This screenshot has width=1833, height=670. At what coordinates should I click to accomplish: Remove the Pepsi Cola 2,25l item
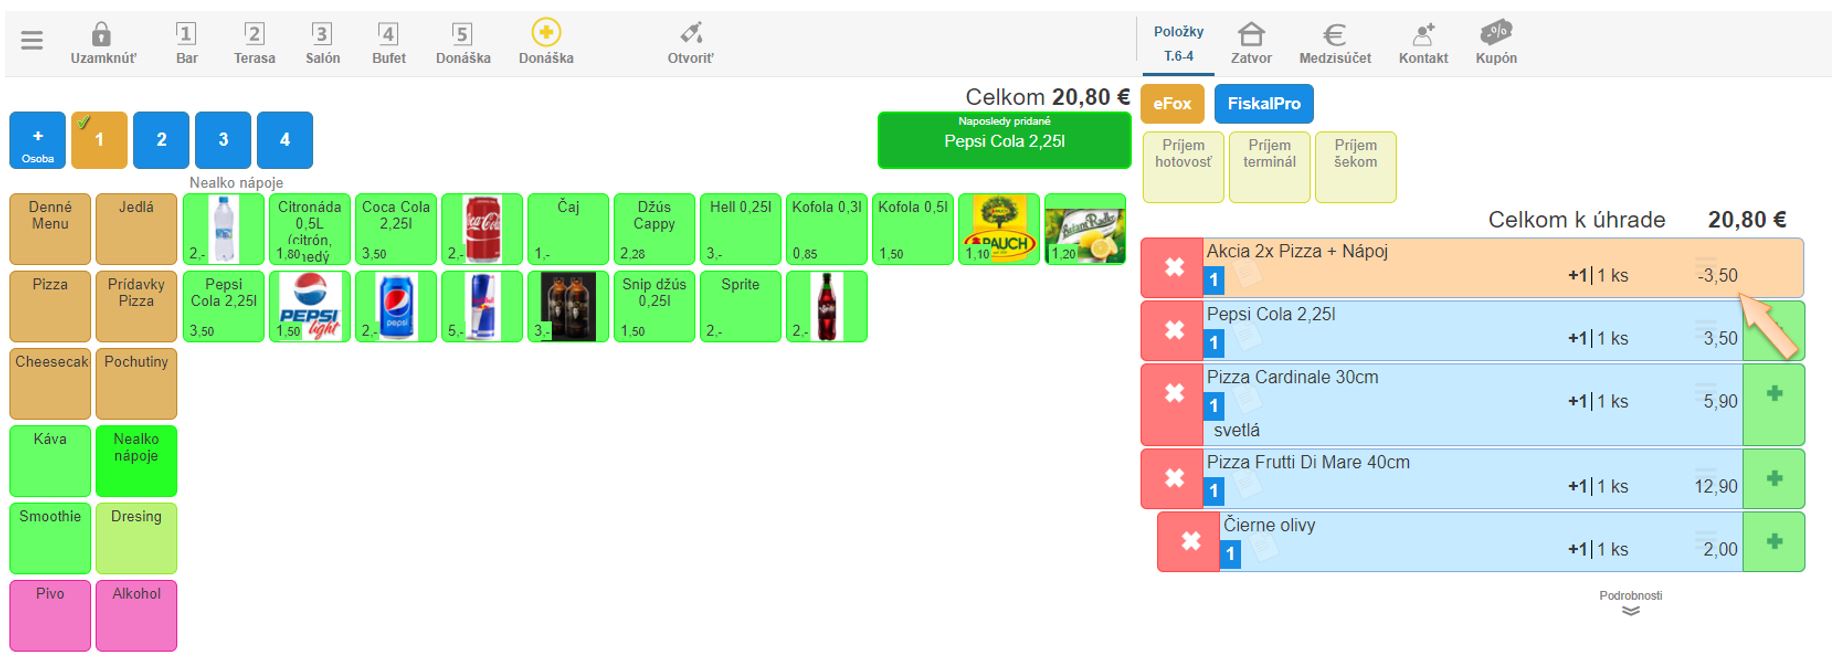click(1173, 331)
